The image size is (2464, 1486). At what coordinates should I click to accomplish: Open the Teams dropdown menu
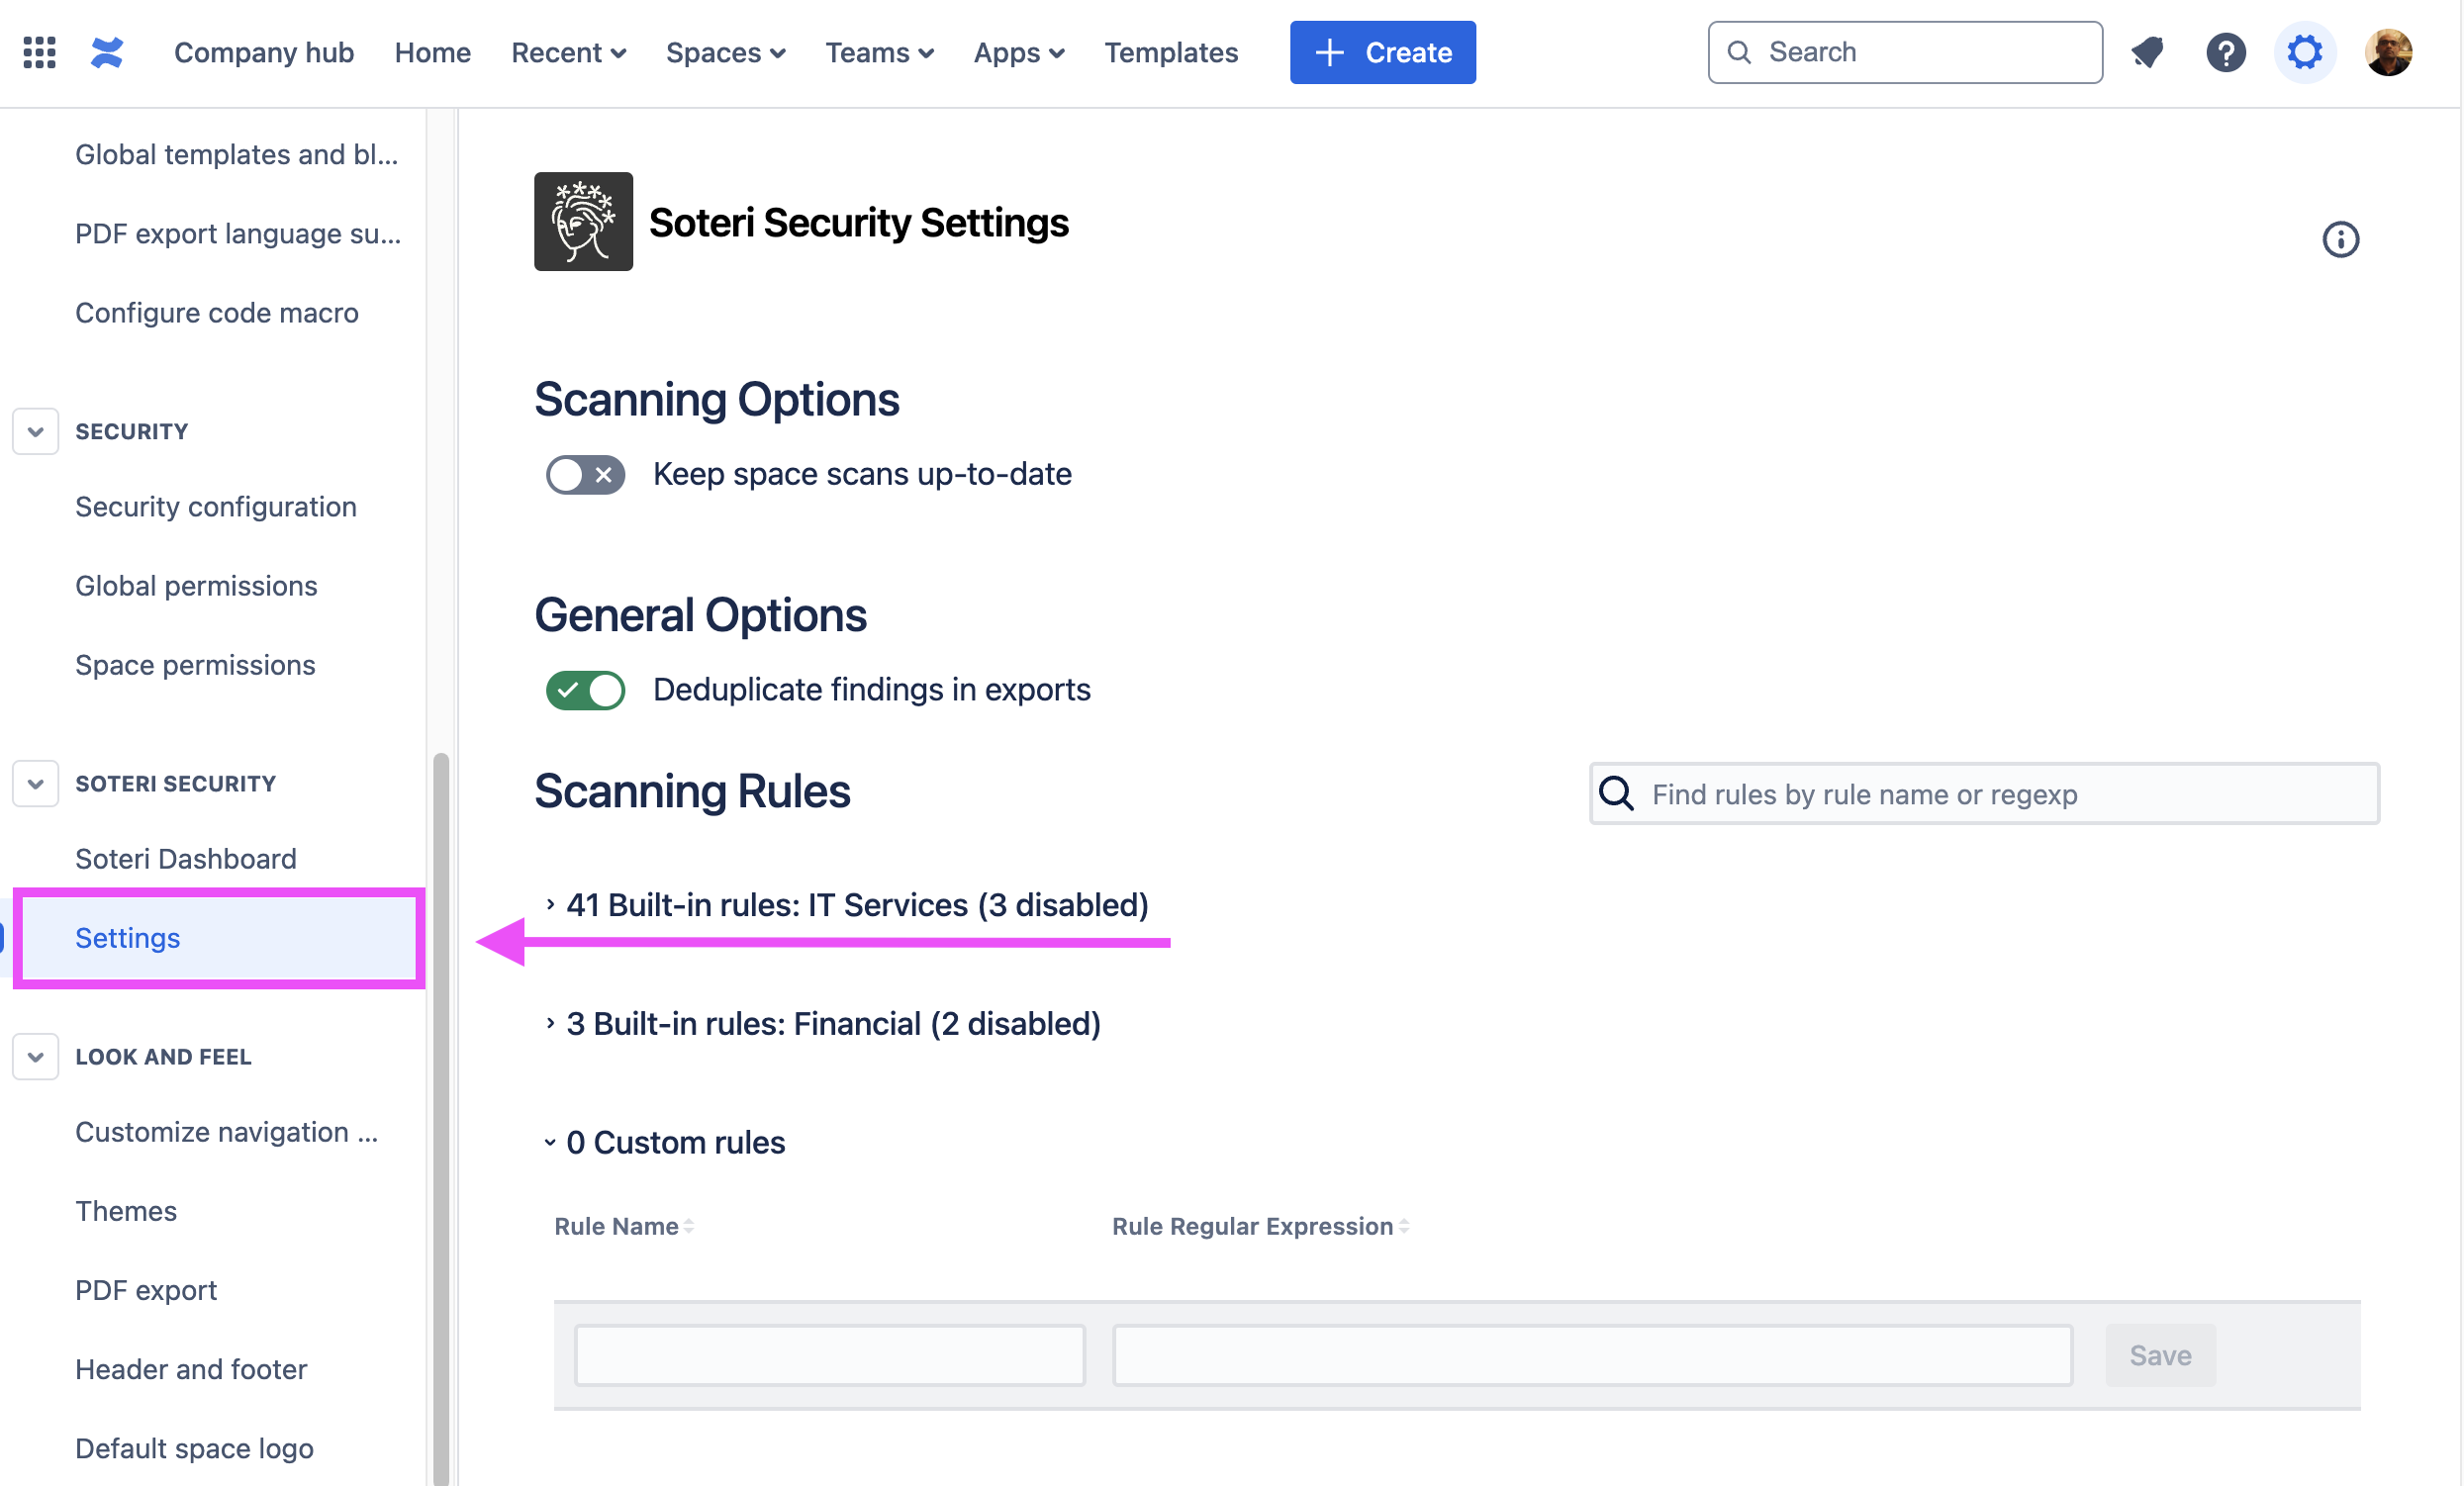(x=879, y=52)
